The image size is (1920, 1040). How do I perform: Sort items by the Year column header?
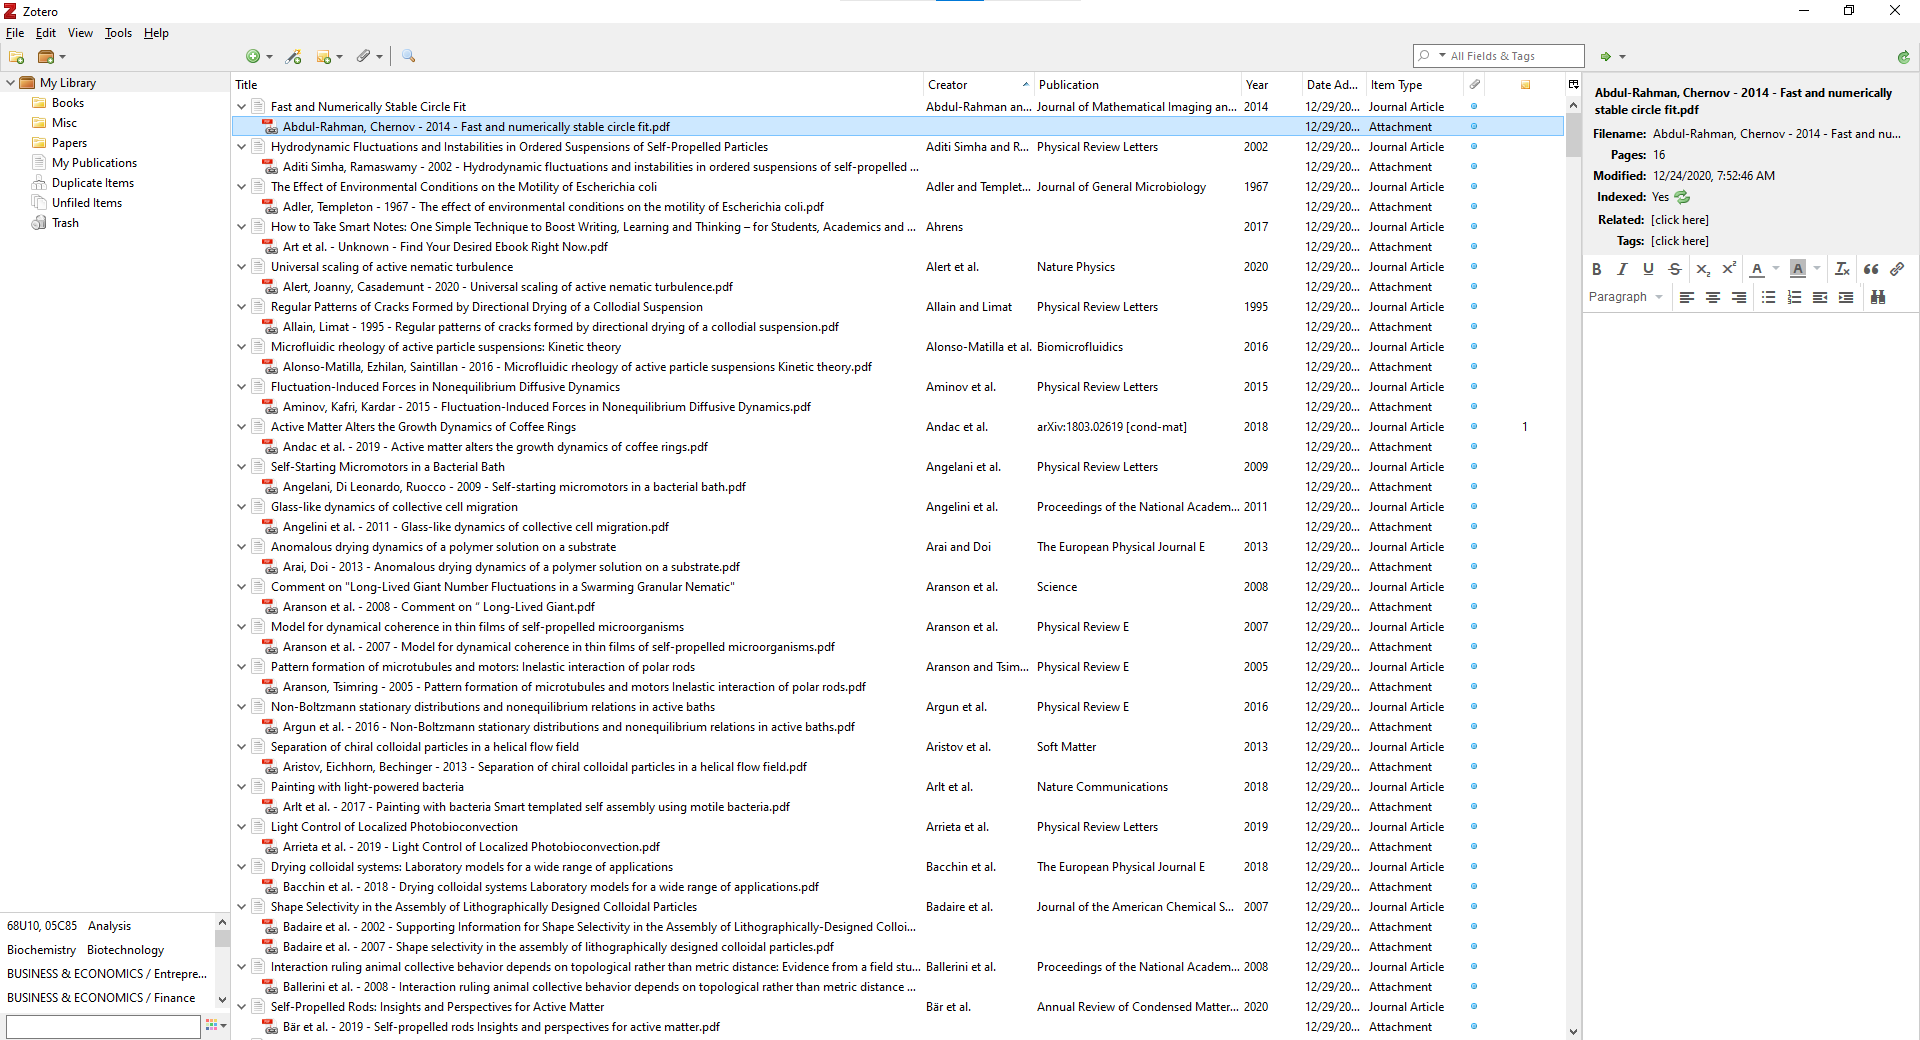point(1270,85)
